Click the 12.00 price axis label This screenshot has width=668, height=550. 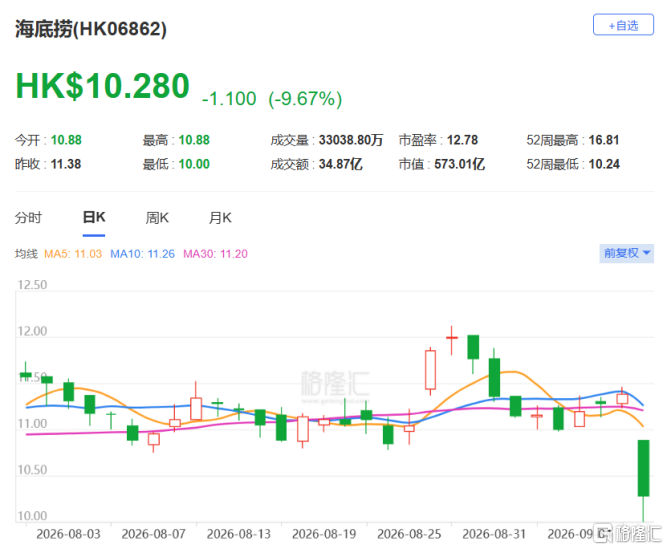[x=32, y=331]
